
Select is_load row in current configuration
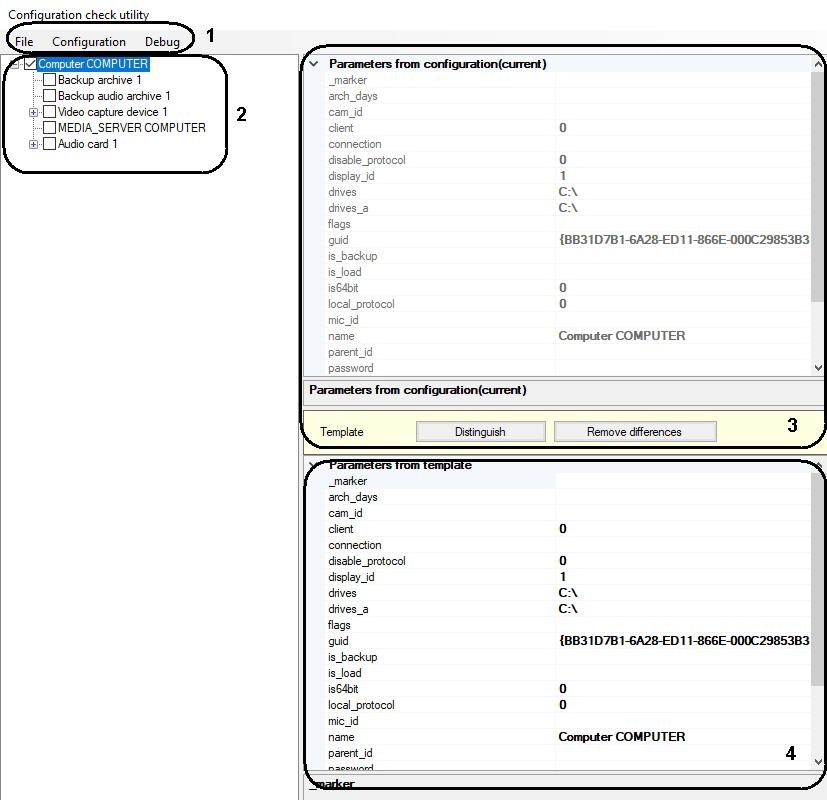point(568,272)
